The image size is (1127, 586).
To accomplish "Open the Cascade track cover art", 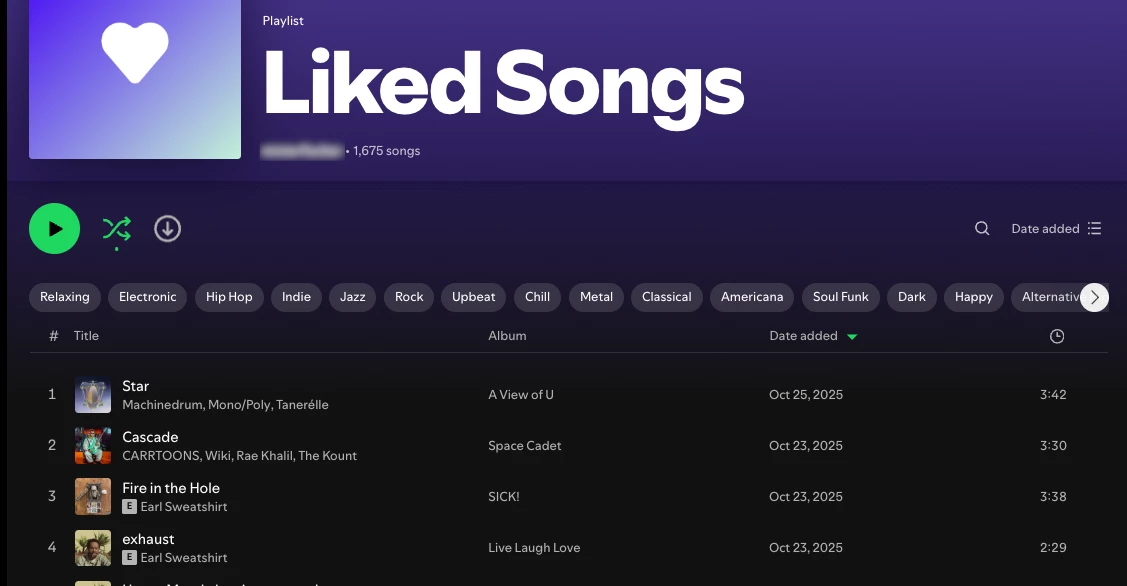I will point(93,446).
